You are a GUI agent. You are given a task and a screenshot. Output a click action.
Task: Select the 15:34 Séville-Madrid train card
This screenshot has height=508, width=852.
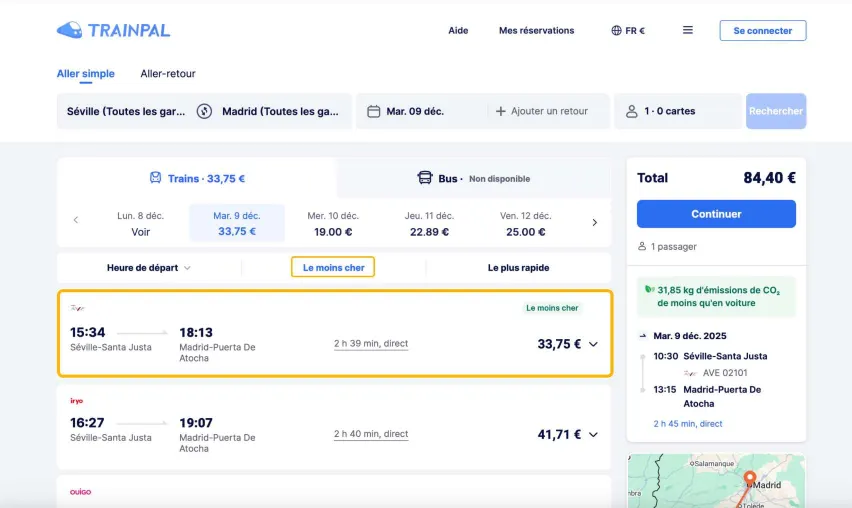coord(335,333)
